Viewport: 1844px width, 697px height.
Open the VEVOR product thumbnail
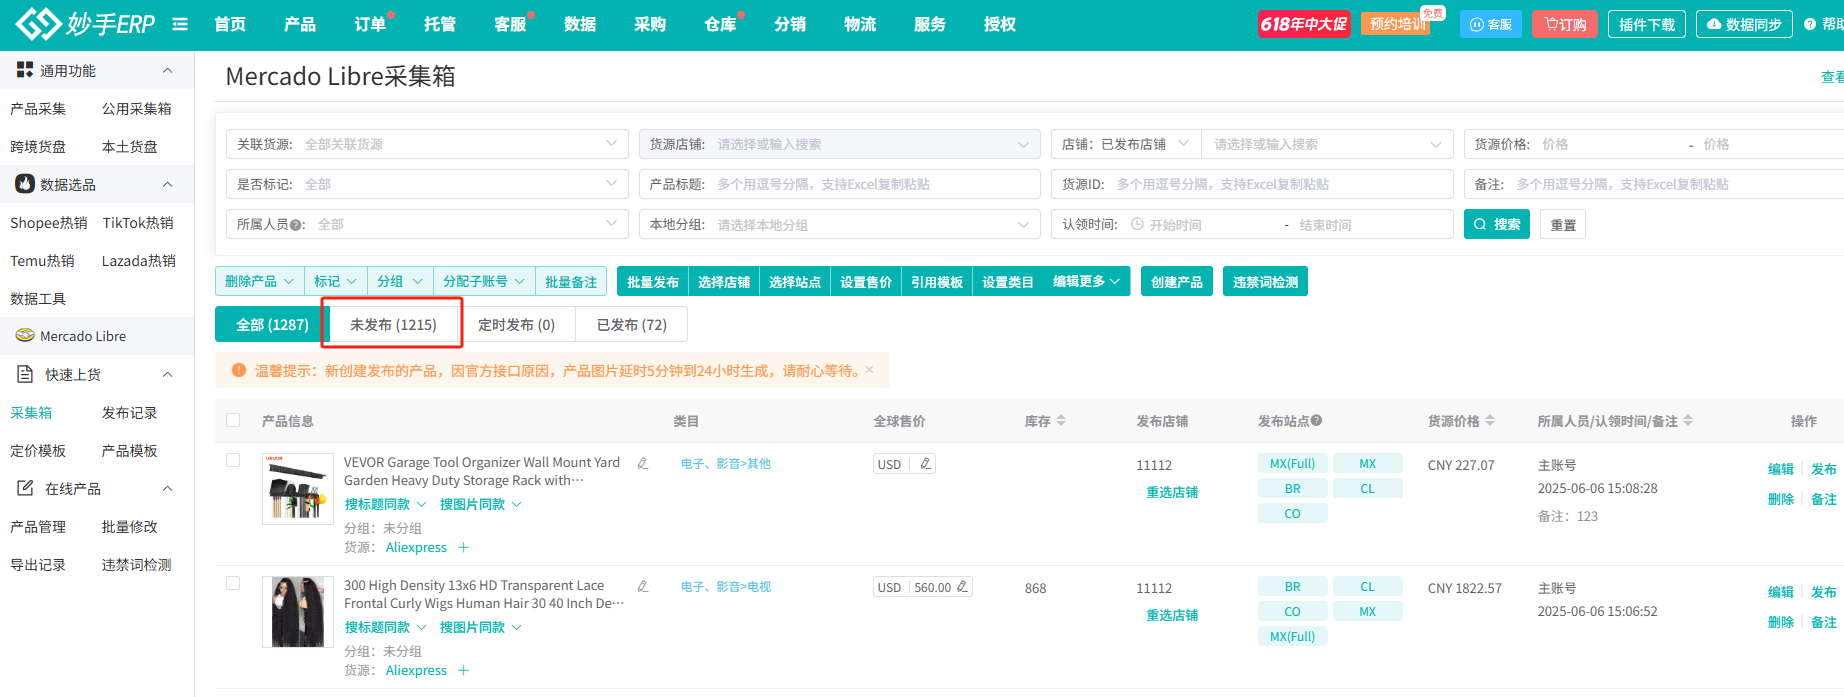click(298, 489)
